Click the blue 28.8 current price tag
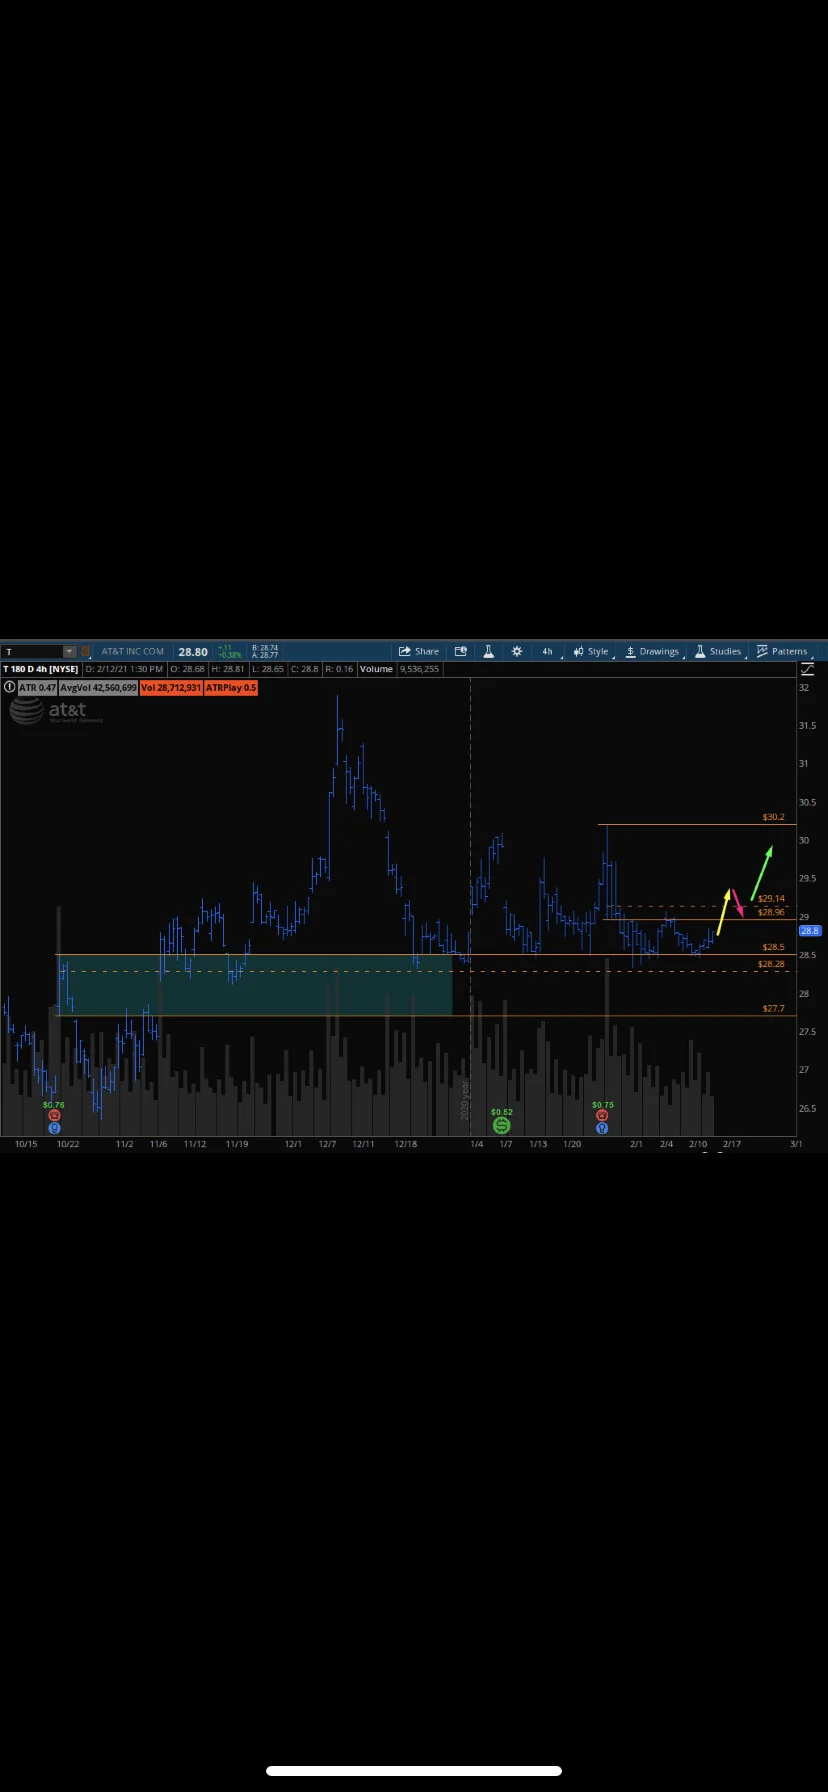The width and height of the screenshot is (828, 1792). (809, 930)
